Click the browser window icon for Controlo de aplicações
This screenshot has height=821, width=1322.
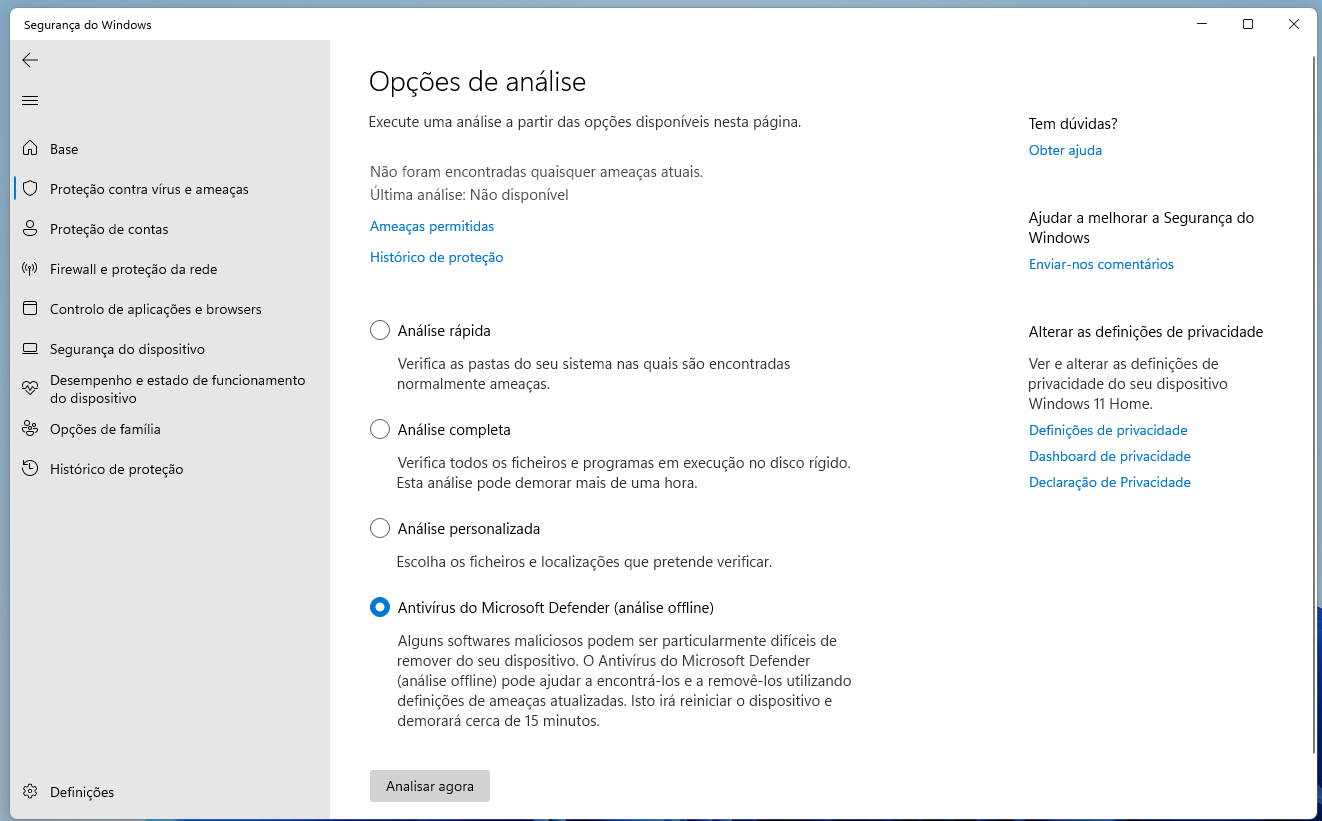(30, 309)
